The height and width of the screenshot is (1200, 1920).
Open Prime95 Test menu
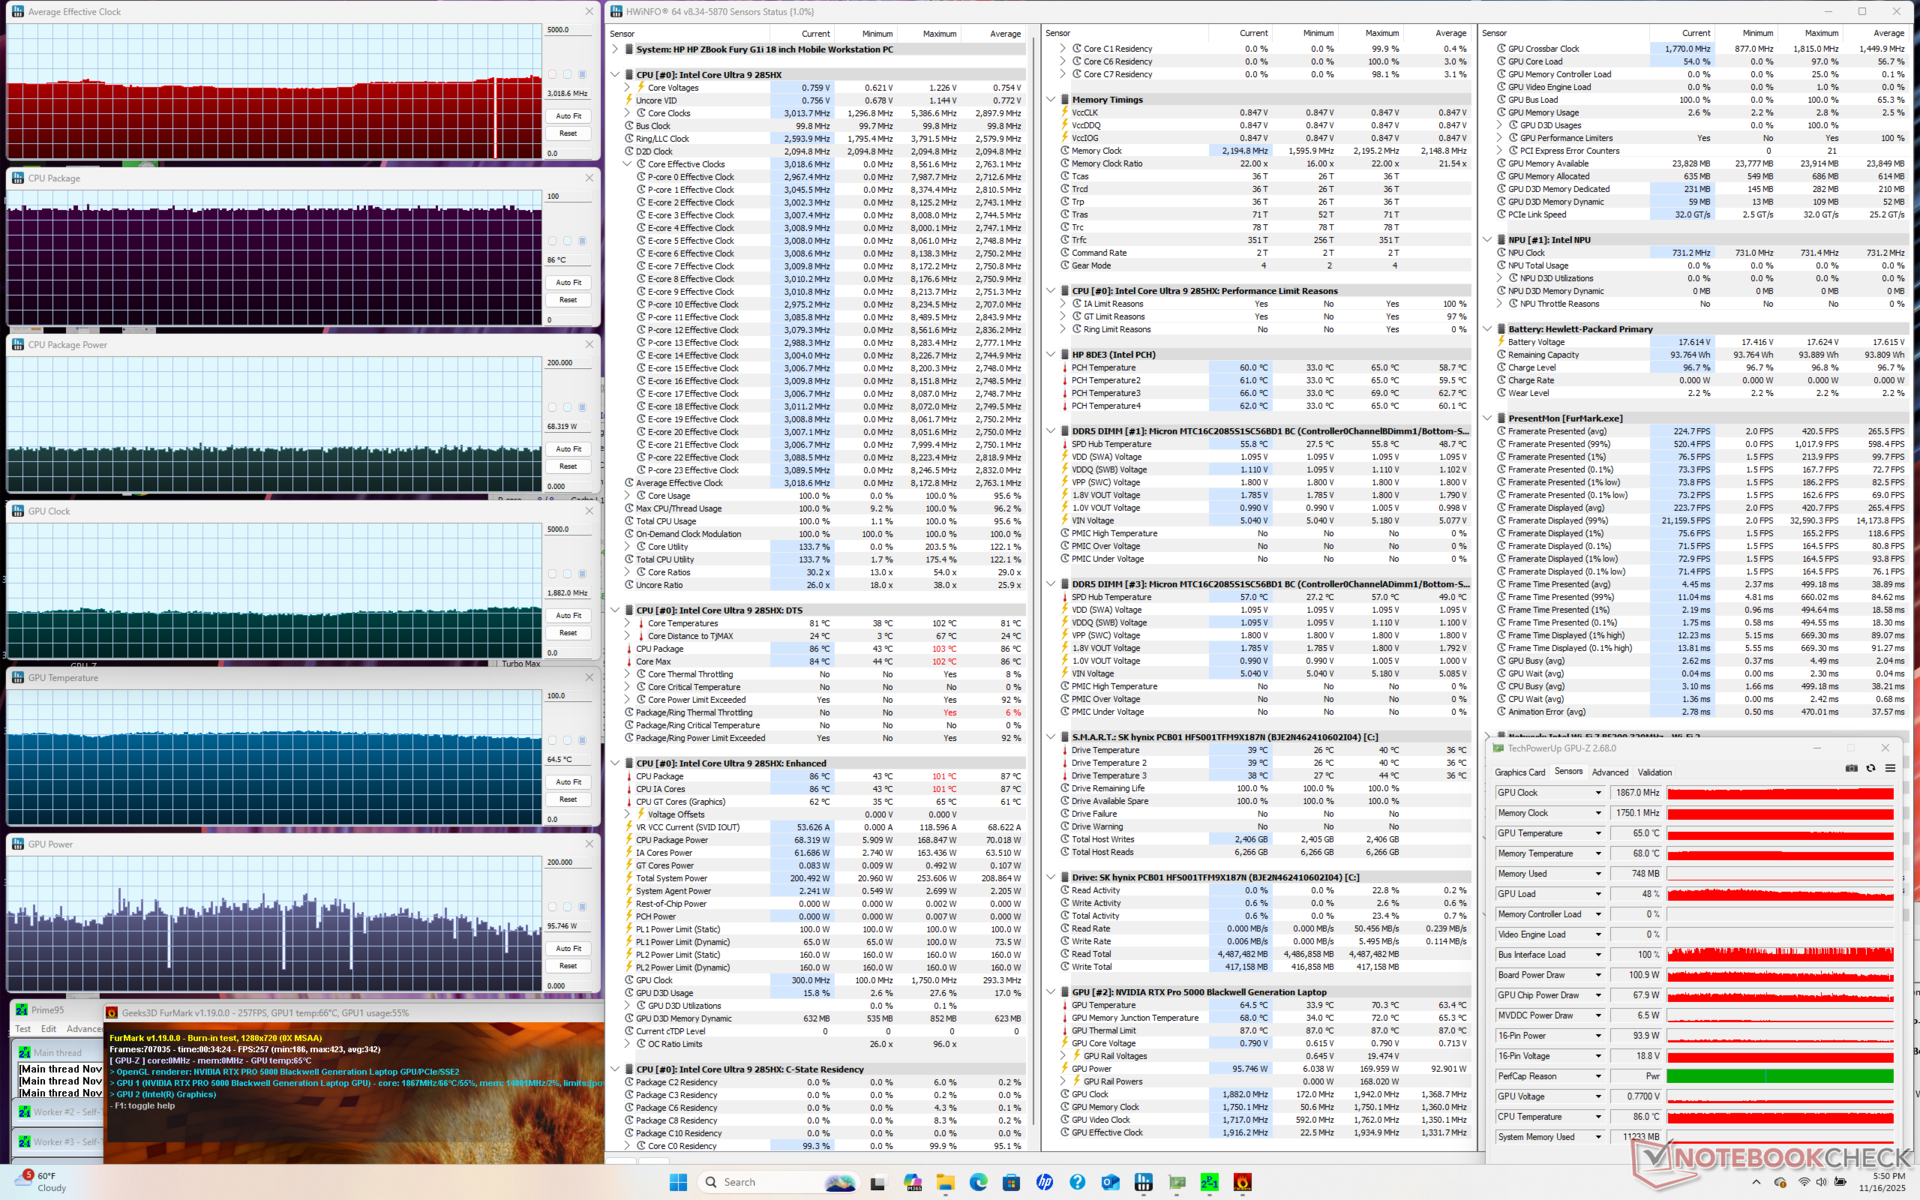[x=23, y=1029]
